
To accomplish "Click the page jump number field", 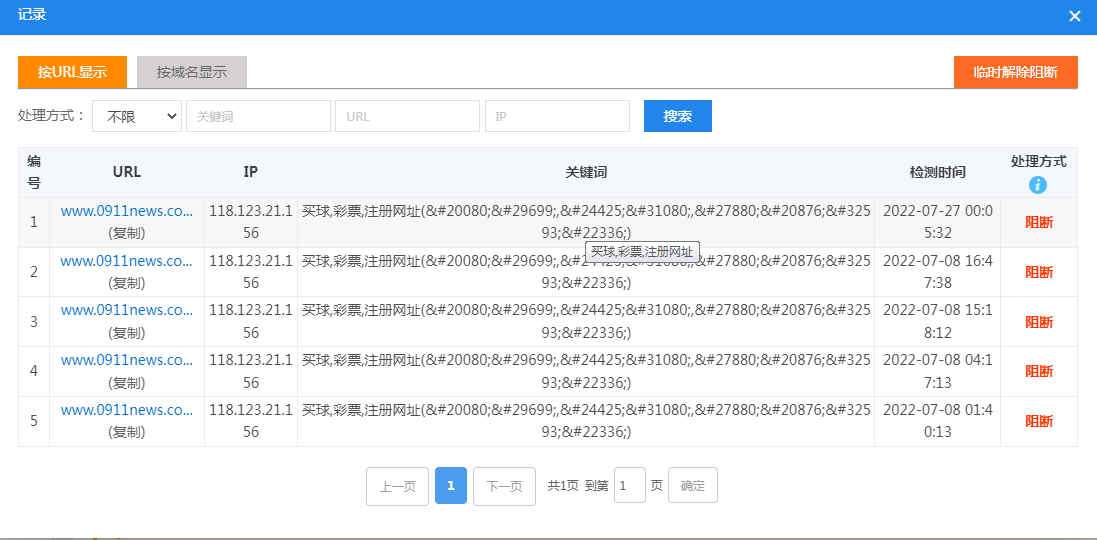I will [629, 486].
